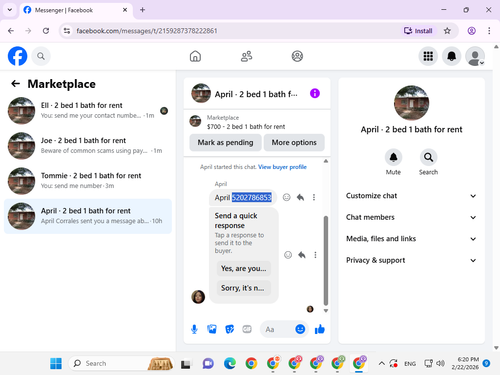Screen dimensions: 500x375
Task: Choose a sticker from the composer
Action: pyautogui.click(x=230, y=329)
